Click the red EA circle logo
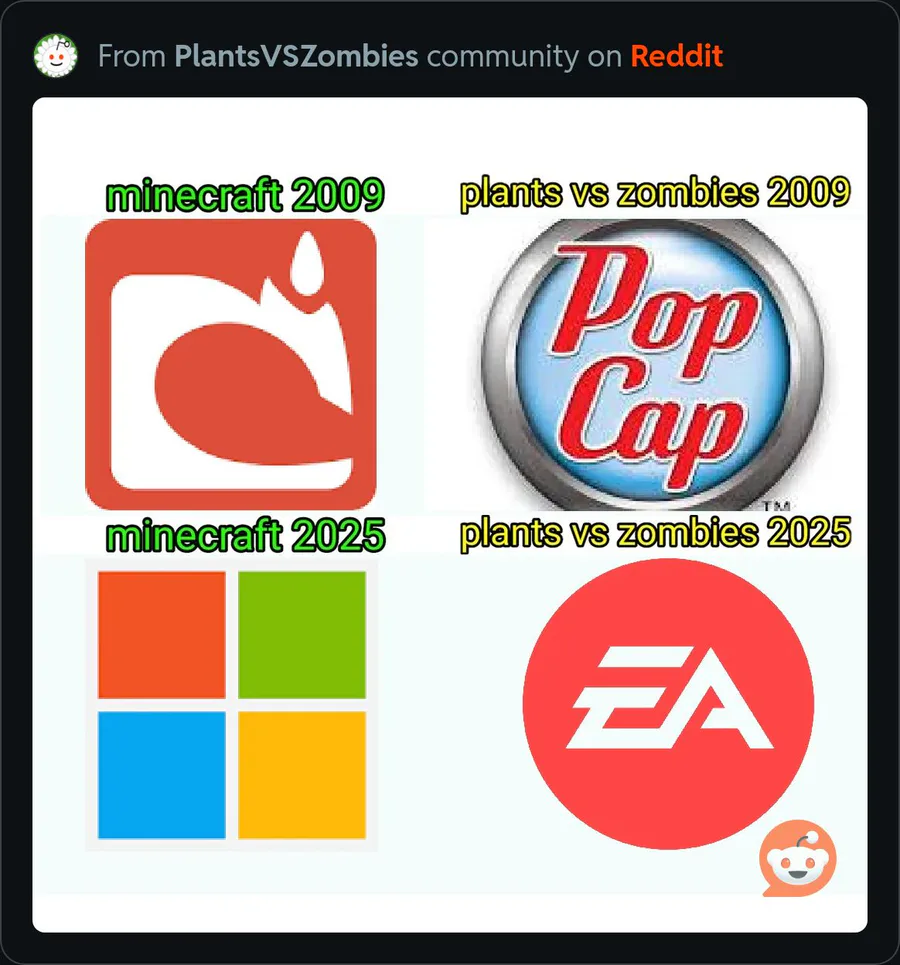 tap(668, 704)
